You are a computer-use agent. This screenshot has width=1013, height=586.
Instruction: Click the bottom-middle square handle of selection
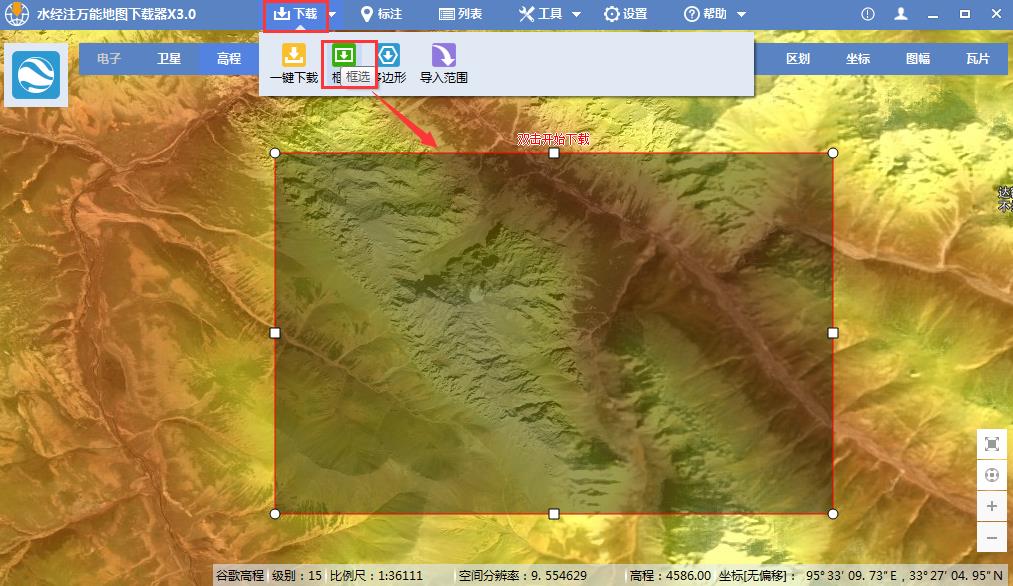tap(554, 514)
